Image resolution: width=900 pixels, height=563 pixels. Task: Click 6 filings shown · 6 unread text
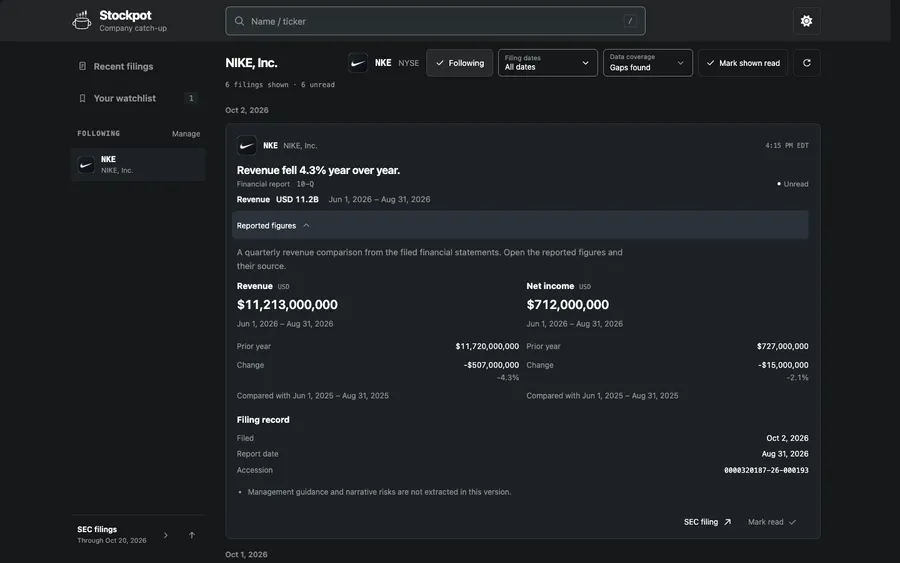click(x=280, y=85)
